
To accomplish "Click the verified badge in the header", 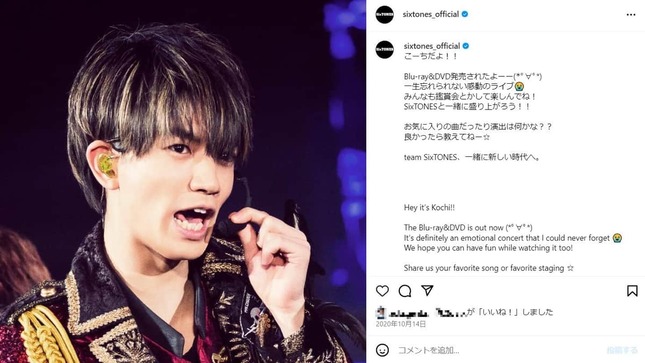I will click(x=465, y=14).
